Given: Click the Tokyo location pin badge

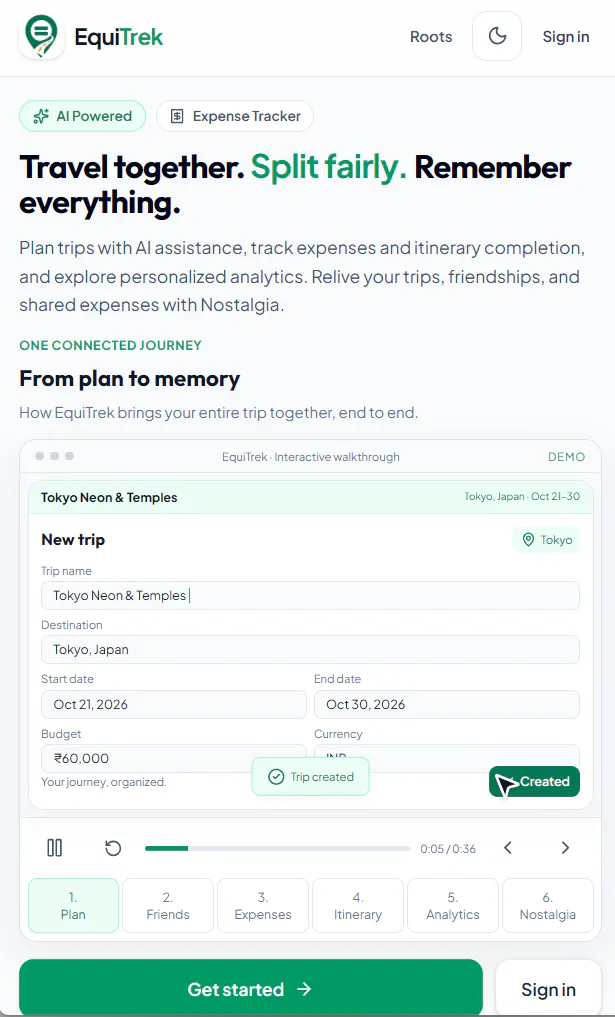Looking at the screenshot, I should click(x=547, y=540).
